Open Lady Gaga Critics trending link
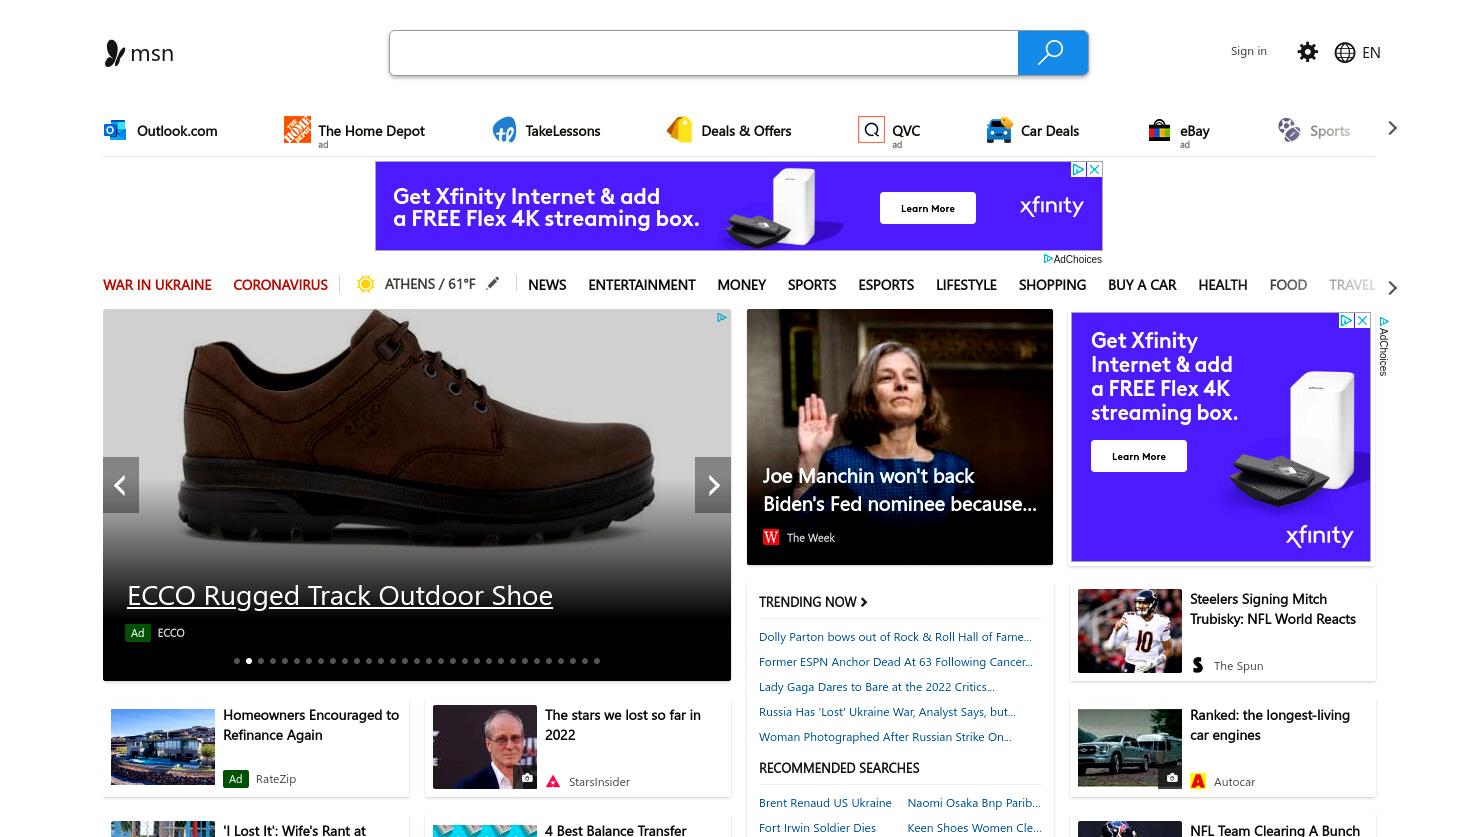Image resolution: width=1478 pixels, height=837 pixels. [x=877, y=687]
